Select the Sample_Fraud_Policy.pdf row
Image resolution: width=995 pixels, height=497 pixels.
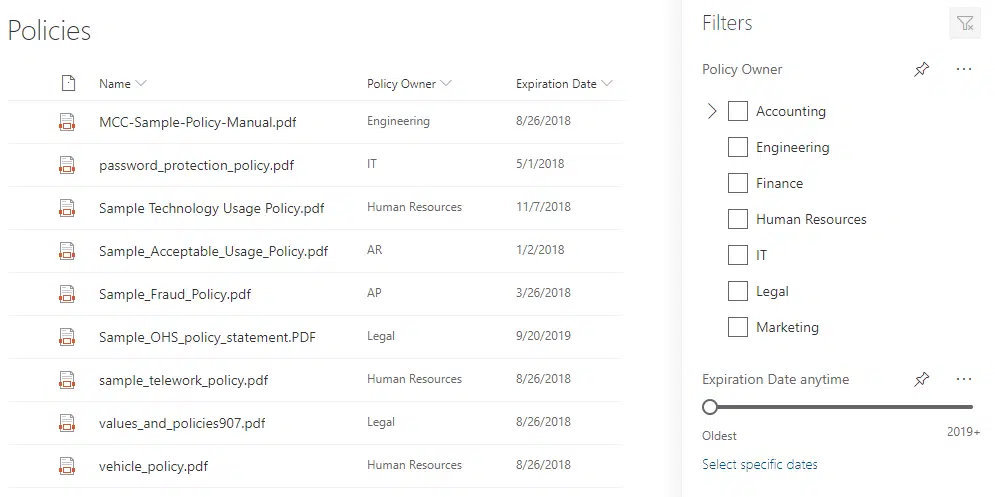(315, 294)
